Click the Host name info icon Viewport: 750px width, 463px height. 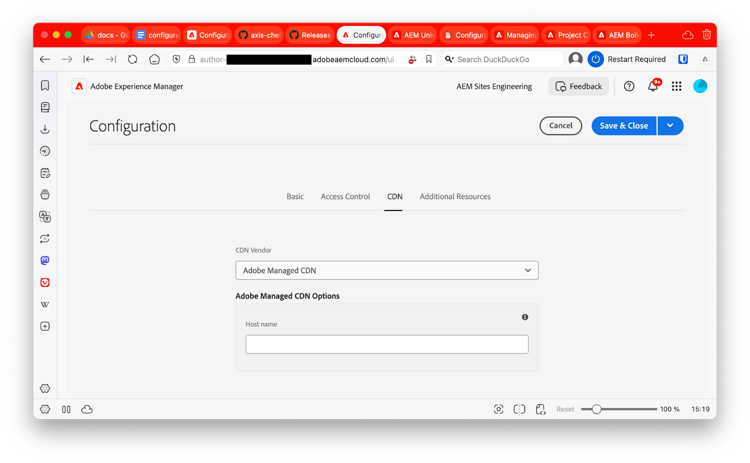(x=525, y=317)
